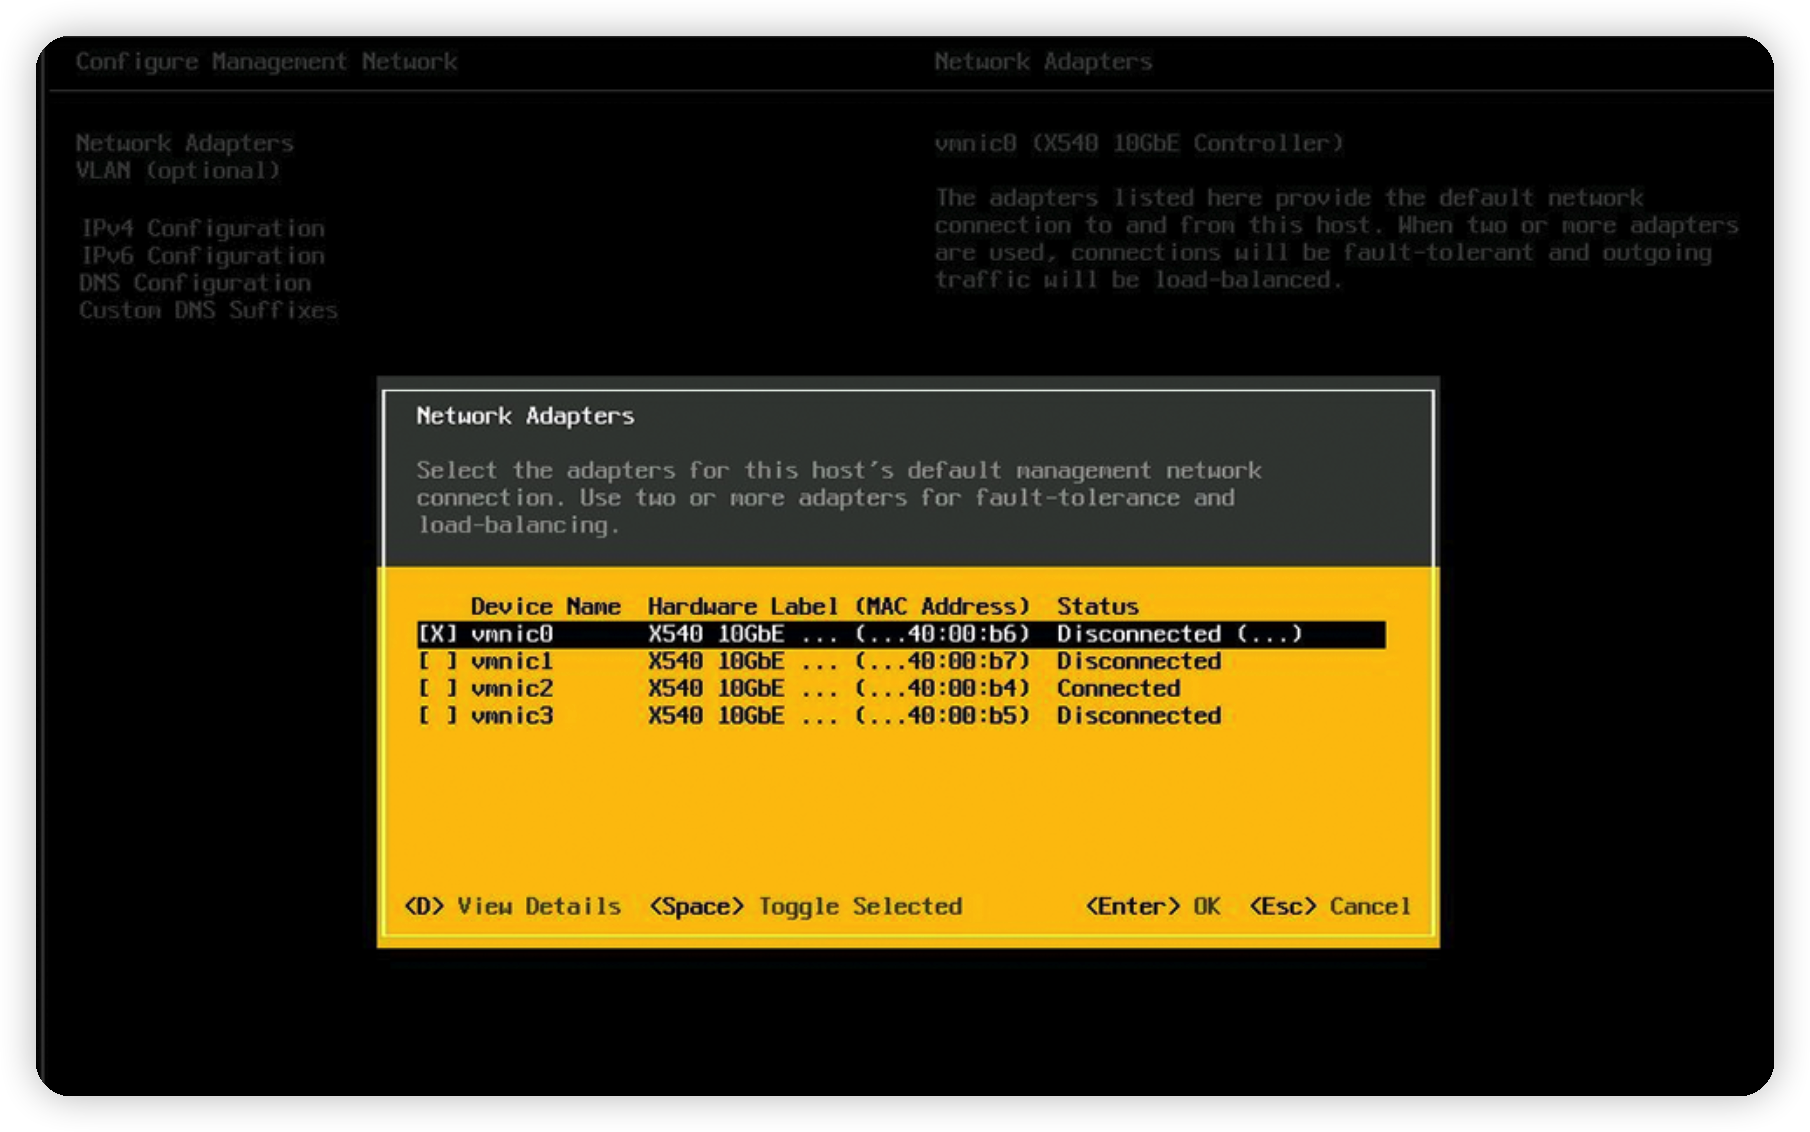Screen dimensions: 1810x1132
Task: Click the Network Adapters dialog title
Action: click(x=525, y=416)
